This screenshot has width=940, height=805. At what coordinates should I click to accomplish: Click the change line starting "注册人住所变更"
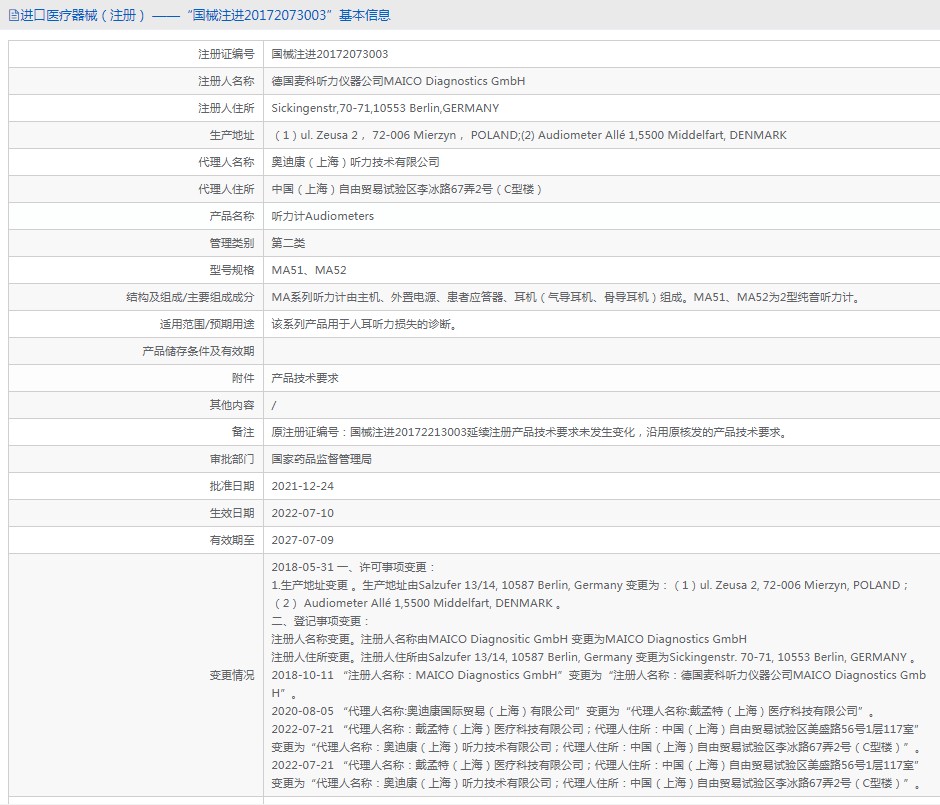click(x=593, y=657)
